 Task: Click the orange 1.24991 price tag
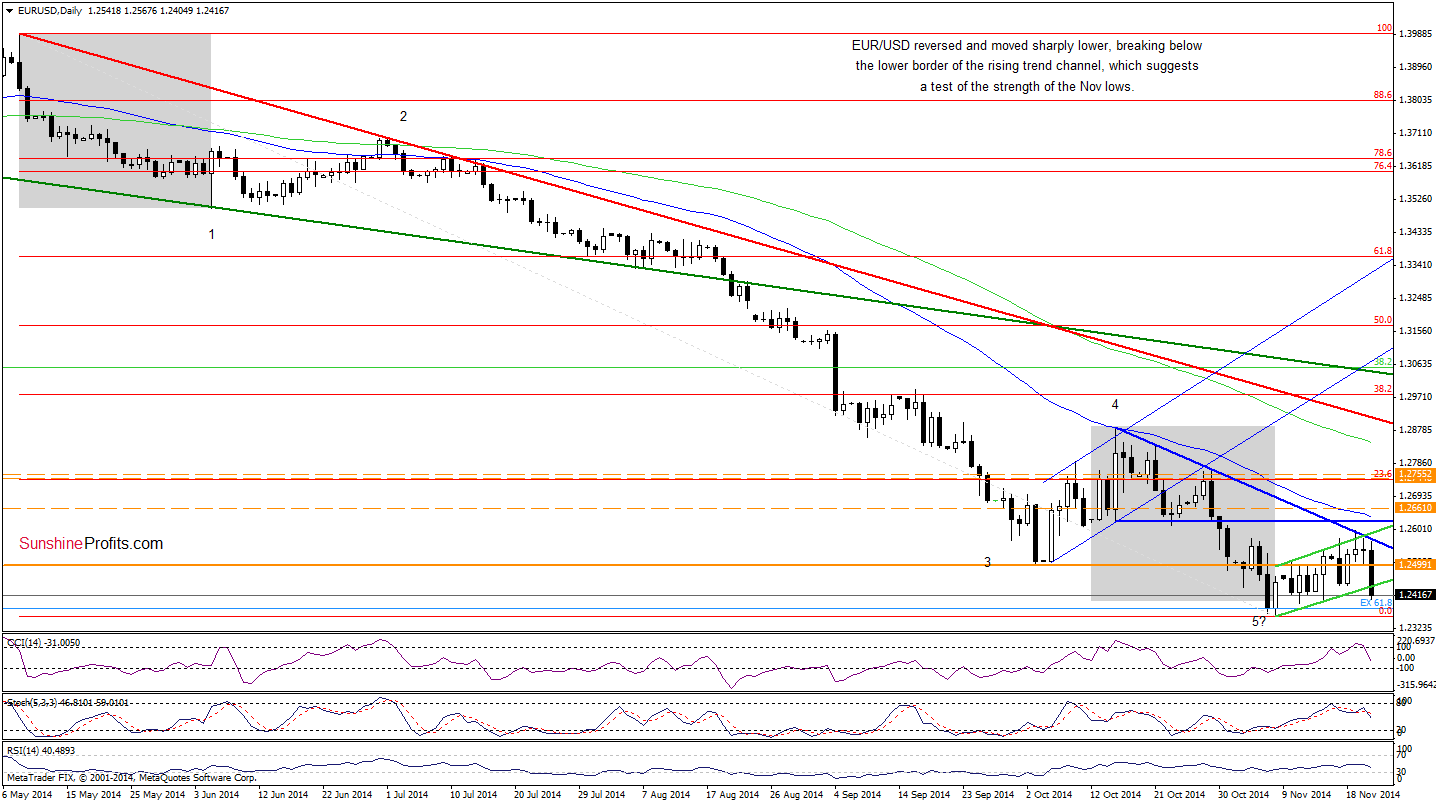click(x=1416, y=565)
